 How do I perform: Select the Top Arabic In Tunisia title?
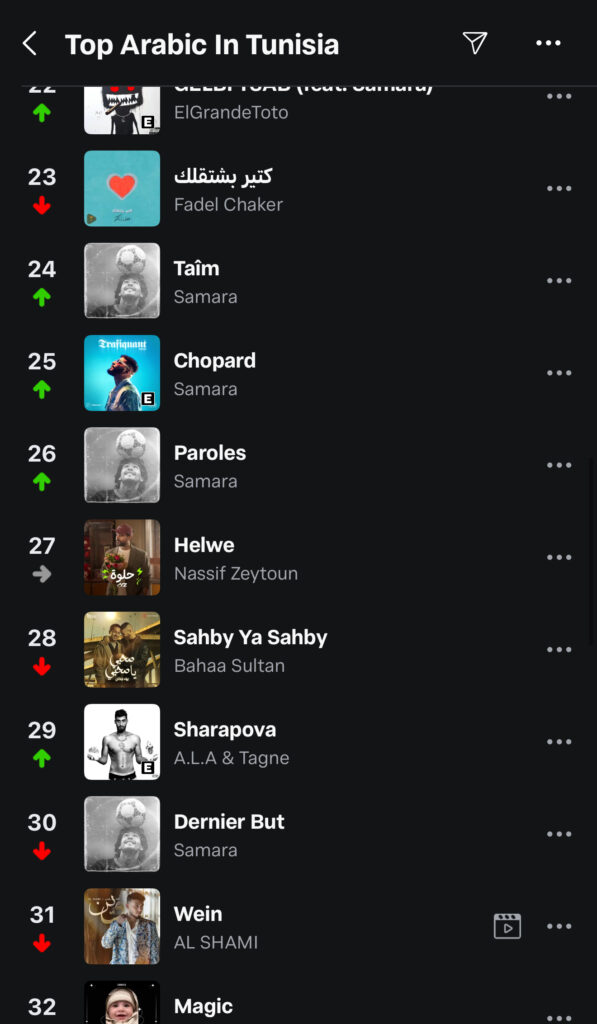(x=202, y=44)
